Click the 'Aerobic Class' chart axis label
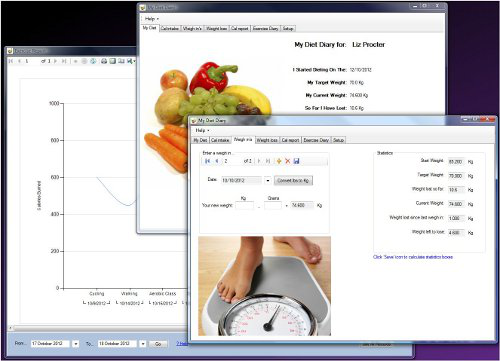The width and height of the screenshot is (500, 361). point(162,294)
